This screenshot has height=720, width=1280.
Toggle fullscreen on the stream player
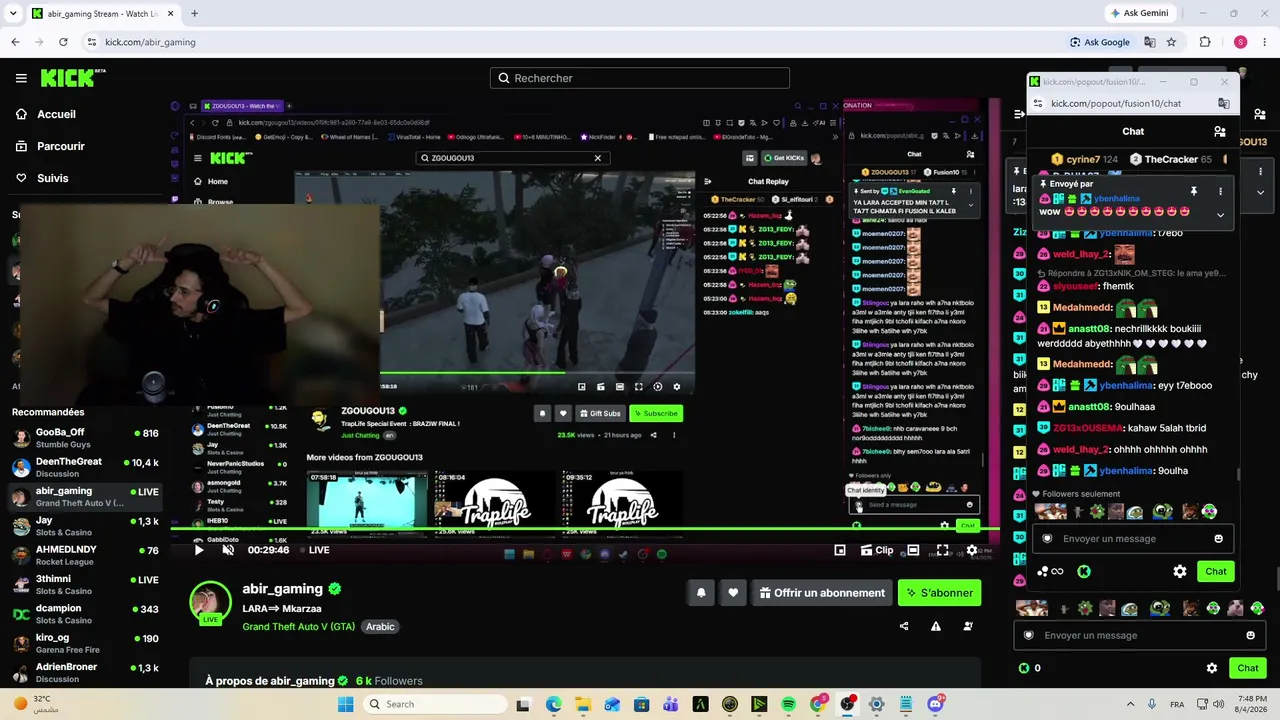(x=943, y=550)
